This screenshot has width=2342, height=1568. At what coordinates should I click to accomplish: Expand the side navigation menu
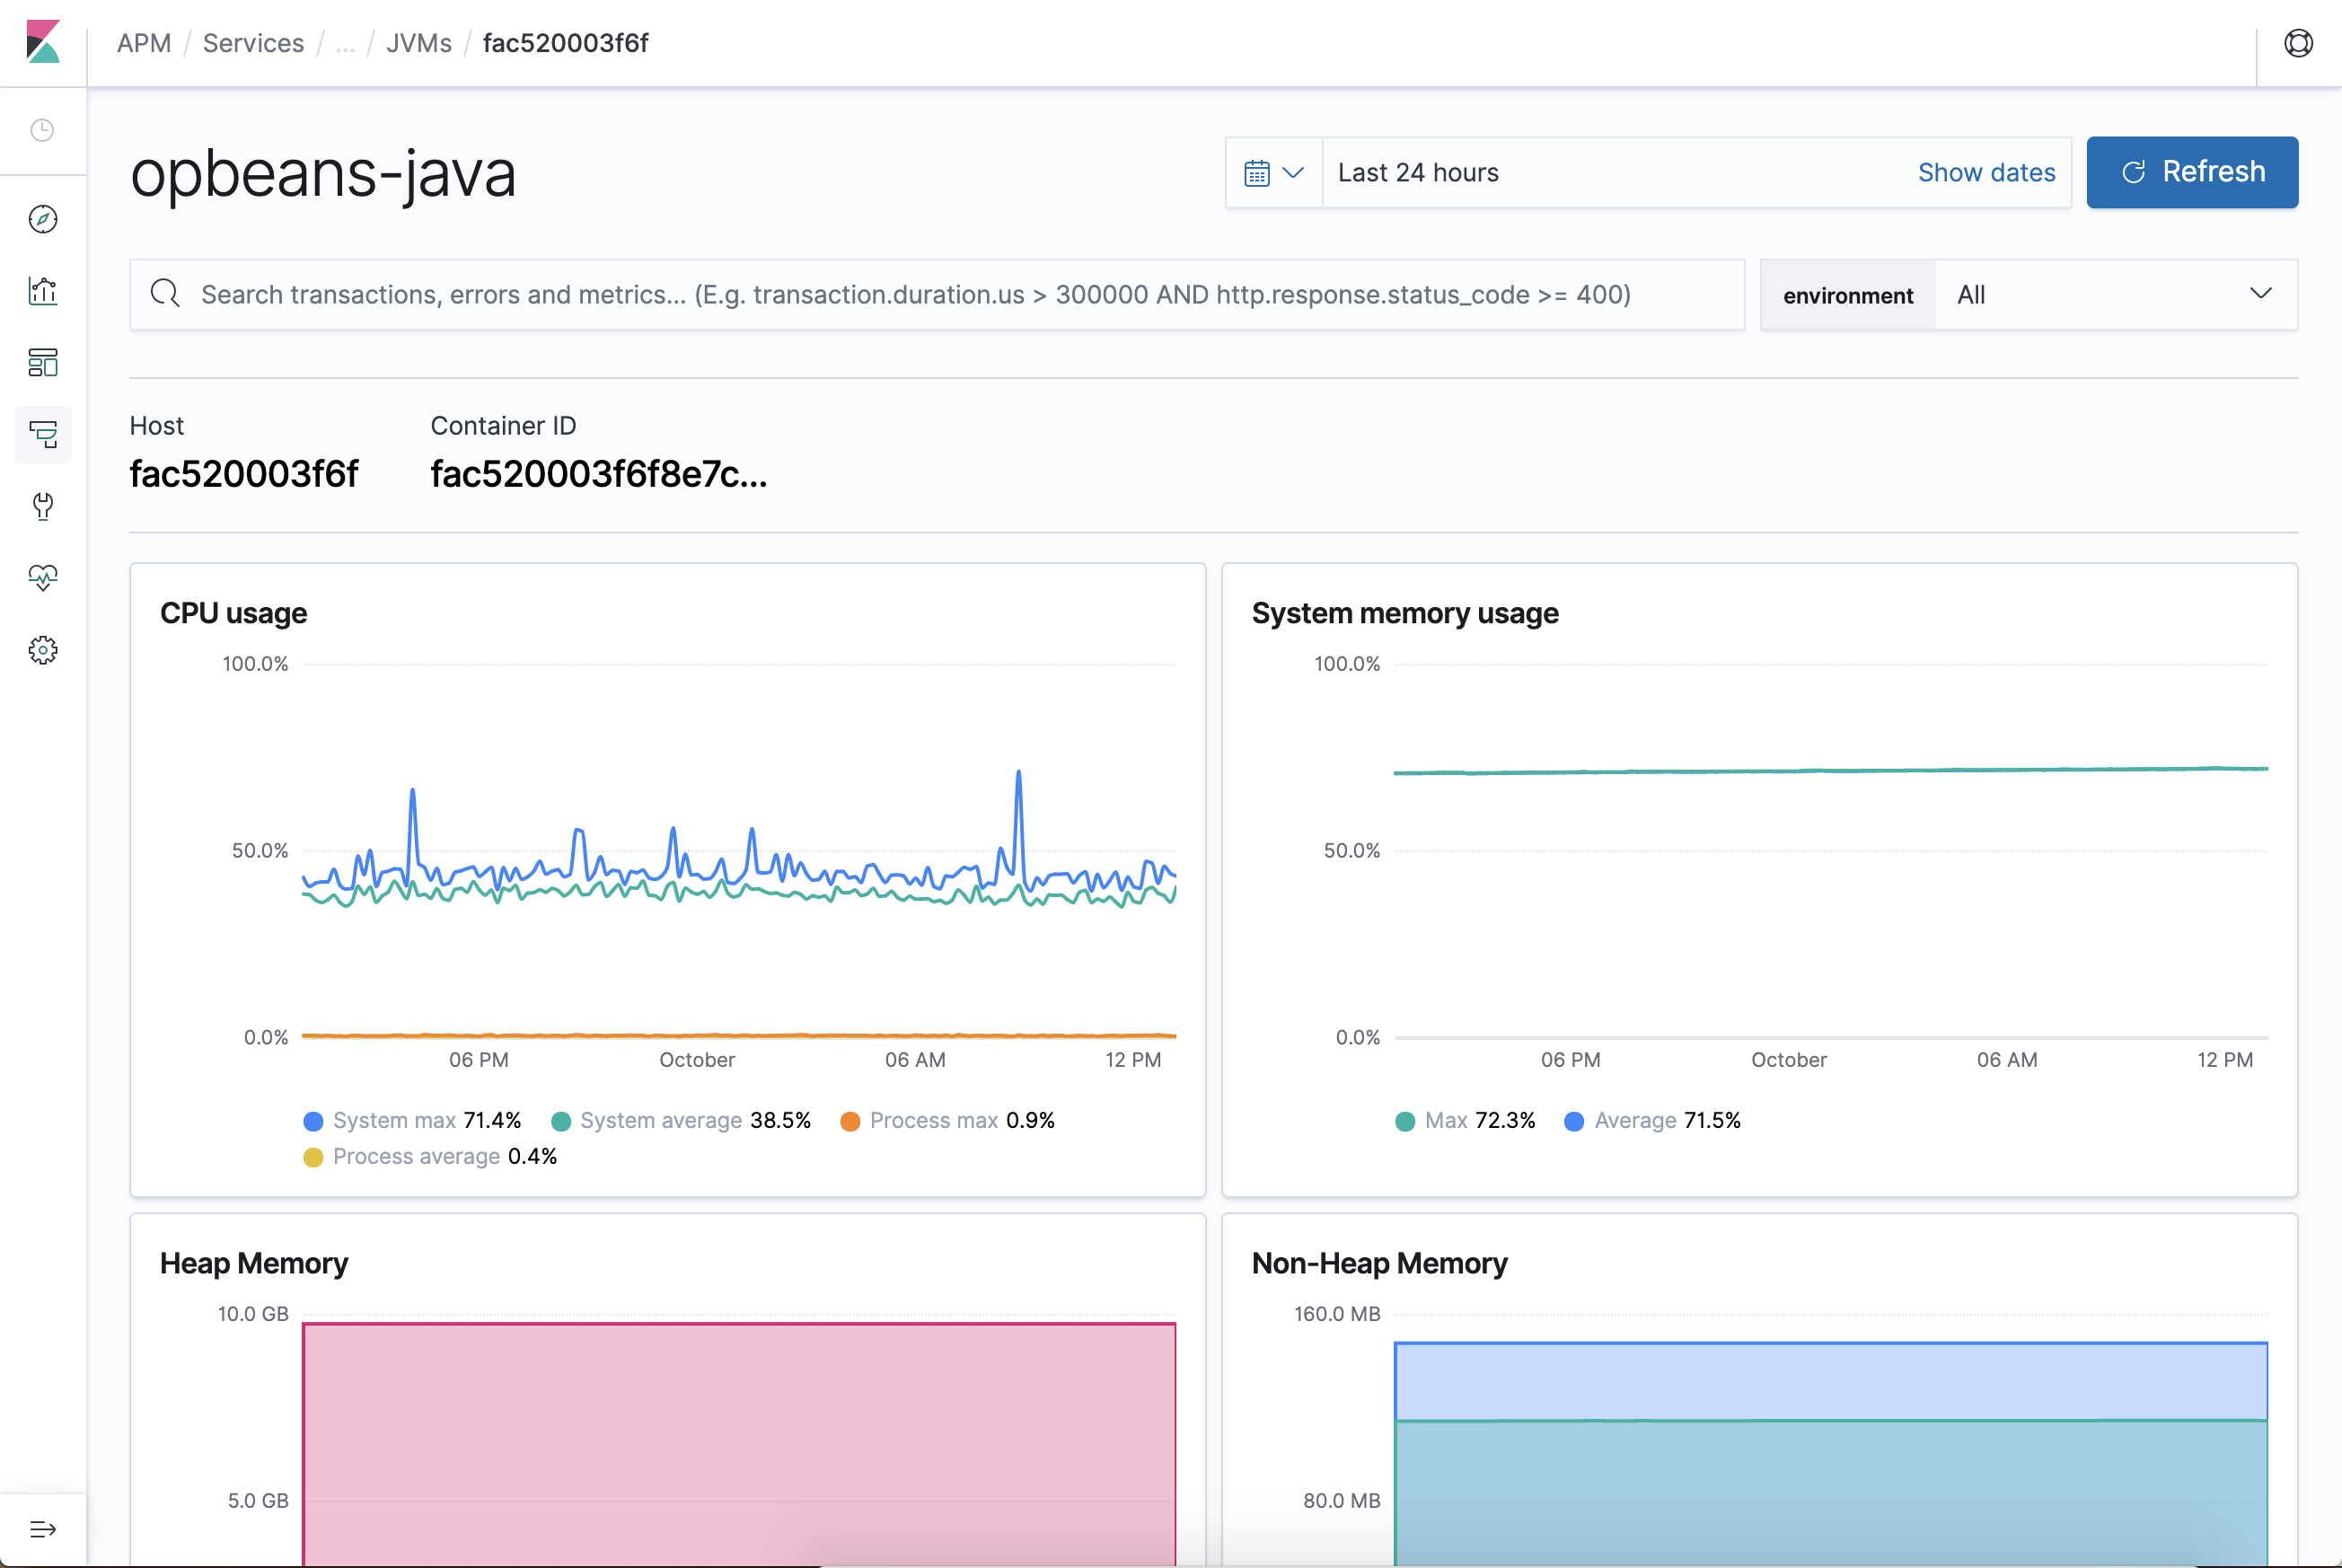coord(43,1528)
